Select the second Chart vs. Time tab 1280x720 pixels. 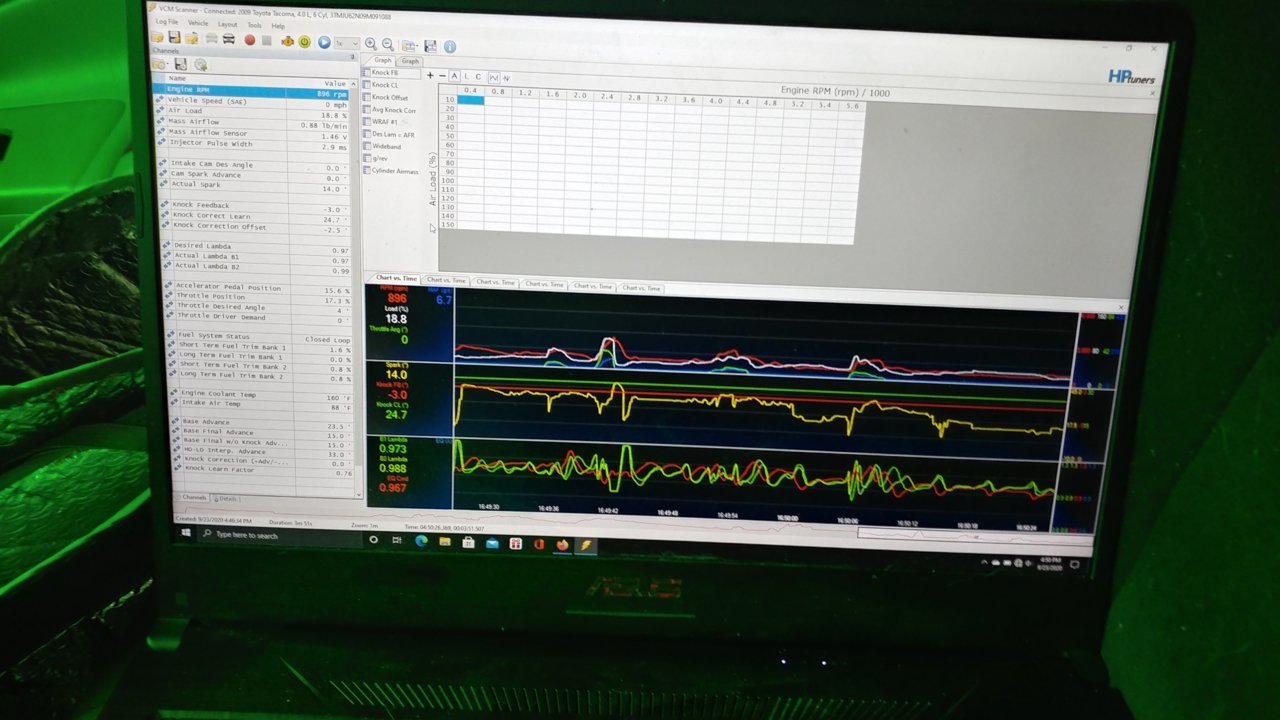click(446, 280)
